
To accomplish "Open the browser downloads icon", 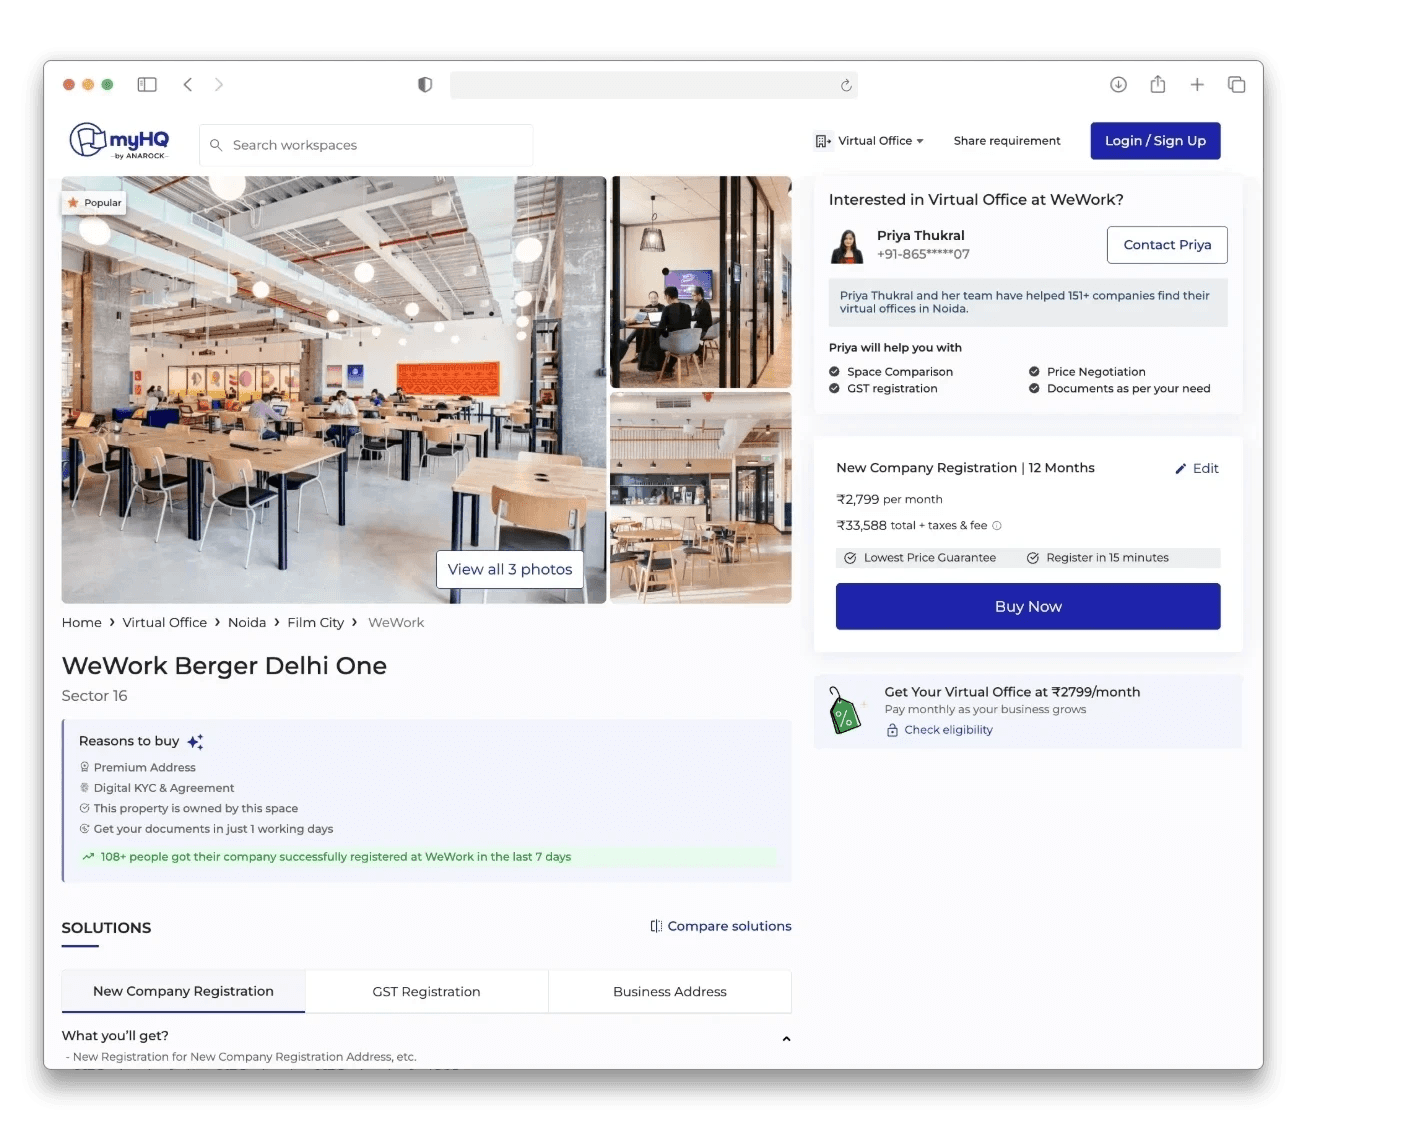I will 1118,85.
